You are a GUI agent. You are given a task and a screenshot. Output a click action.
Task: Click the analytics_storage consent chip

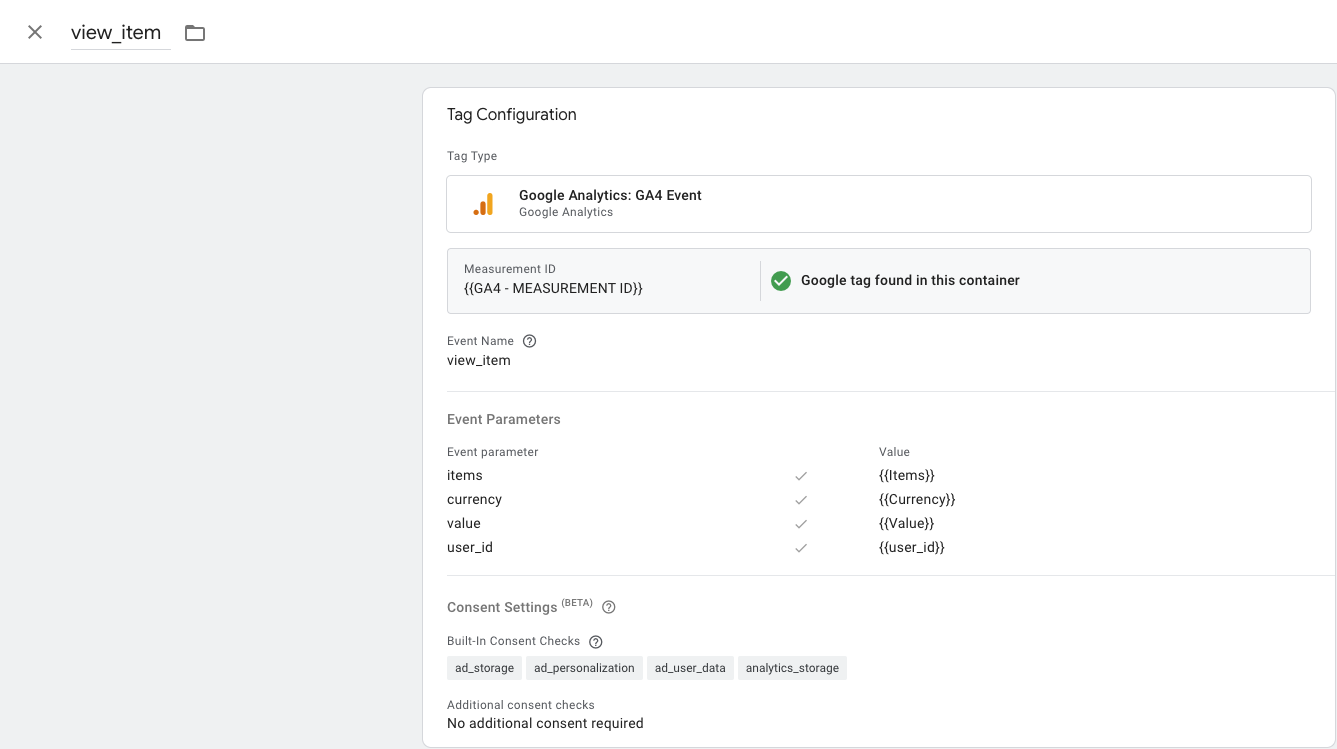coord(792,668)
